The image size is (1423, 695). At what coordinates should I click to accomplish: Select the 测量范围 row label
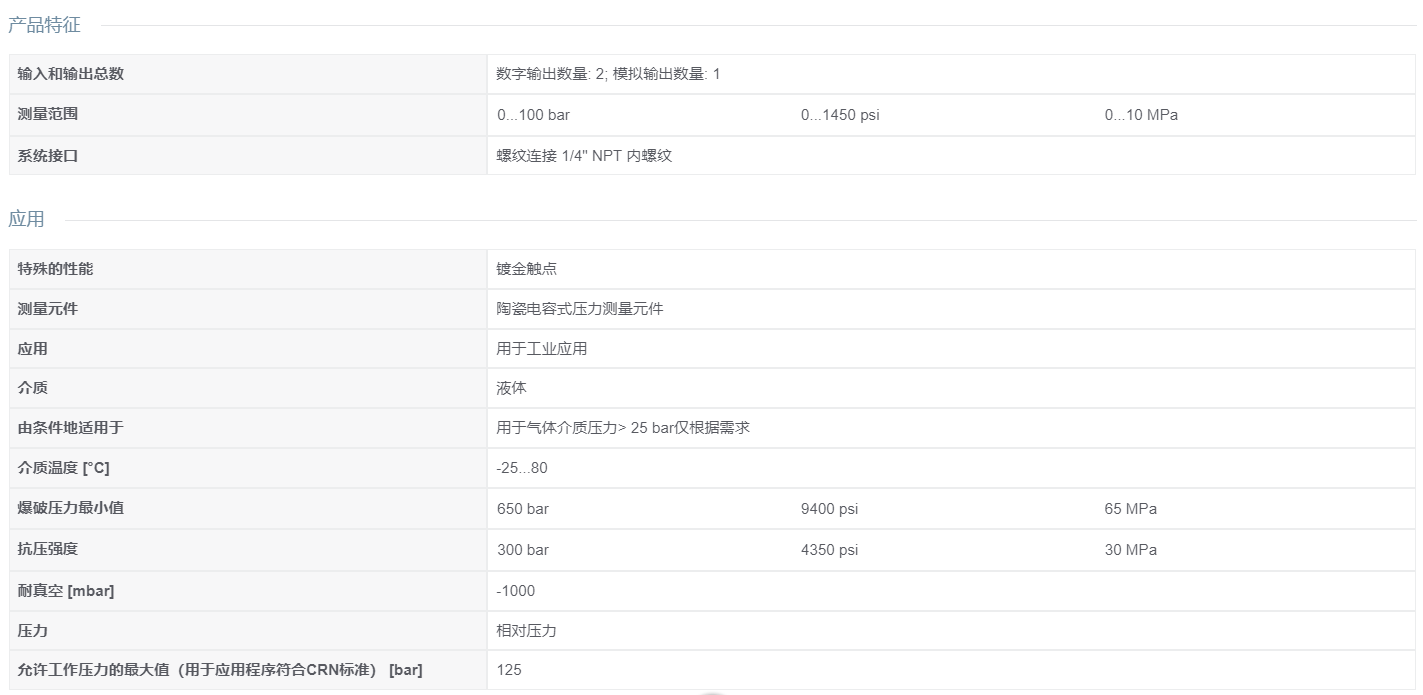[x=48, y=114]
